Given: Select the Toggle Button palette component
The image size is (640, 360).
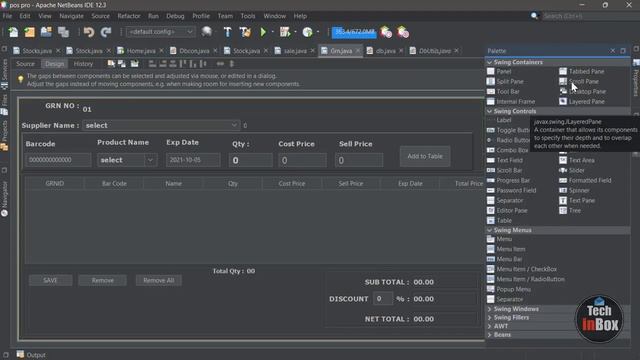Looking at the screenshot, I should (509, 130).
